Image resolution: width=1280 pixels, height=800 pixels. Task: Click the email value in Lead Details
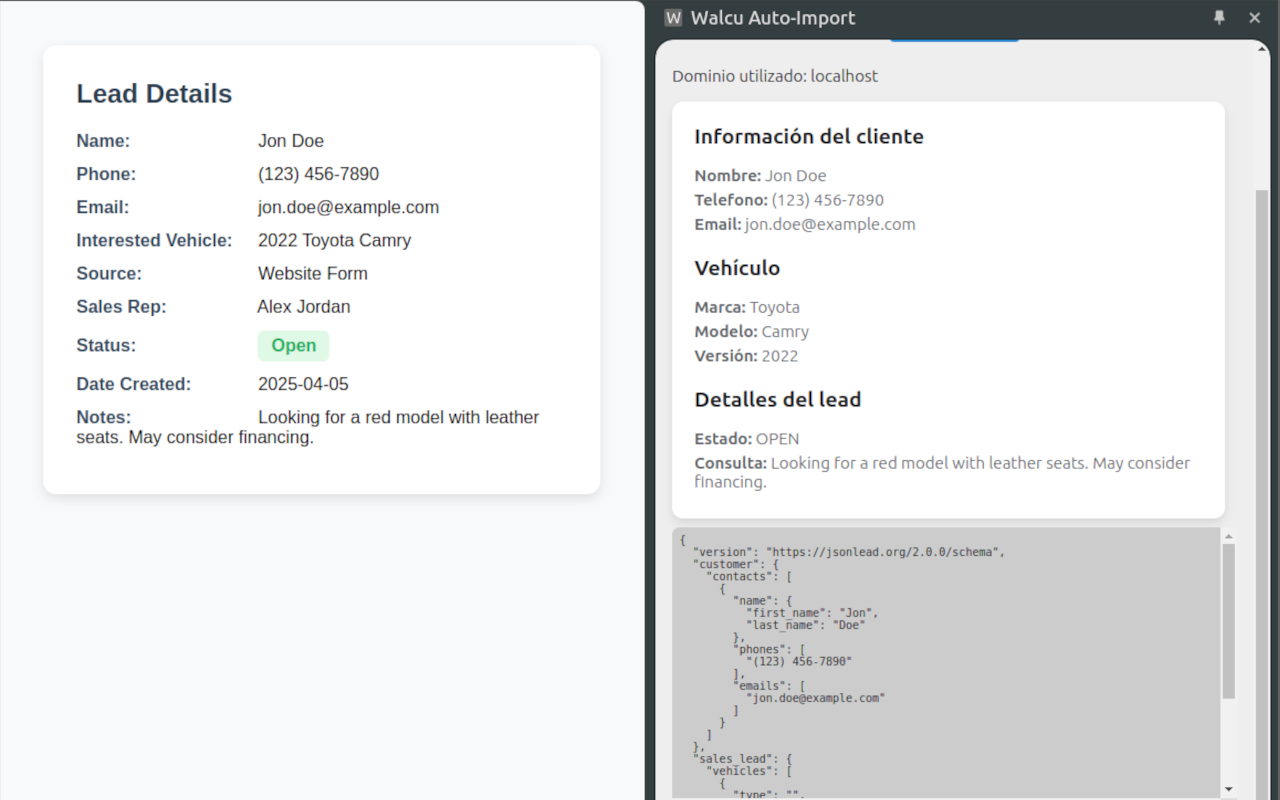tap(348, 208)
